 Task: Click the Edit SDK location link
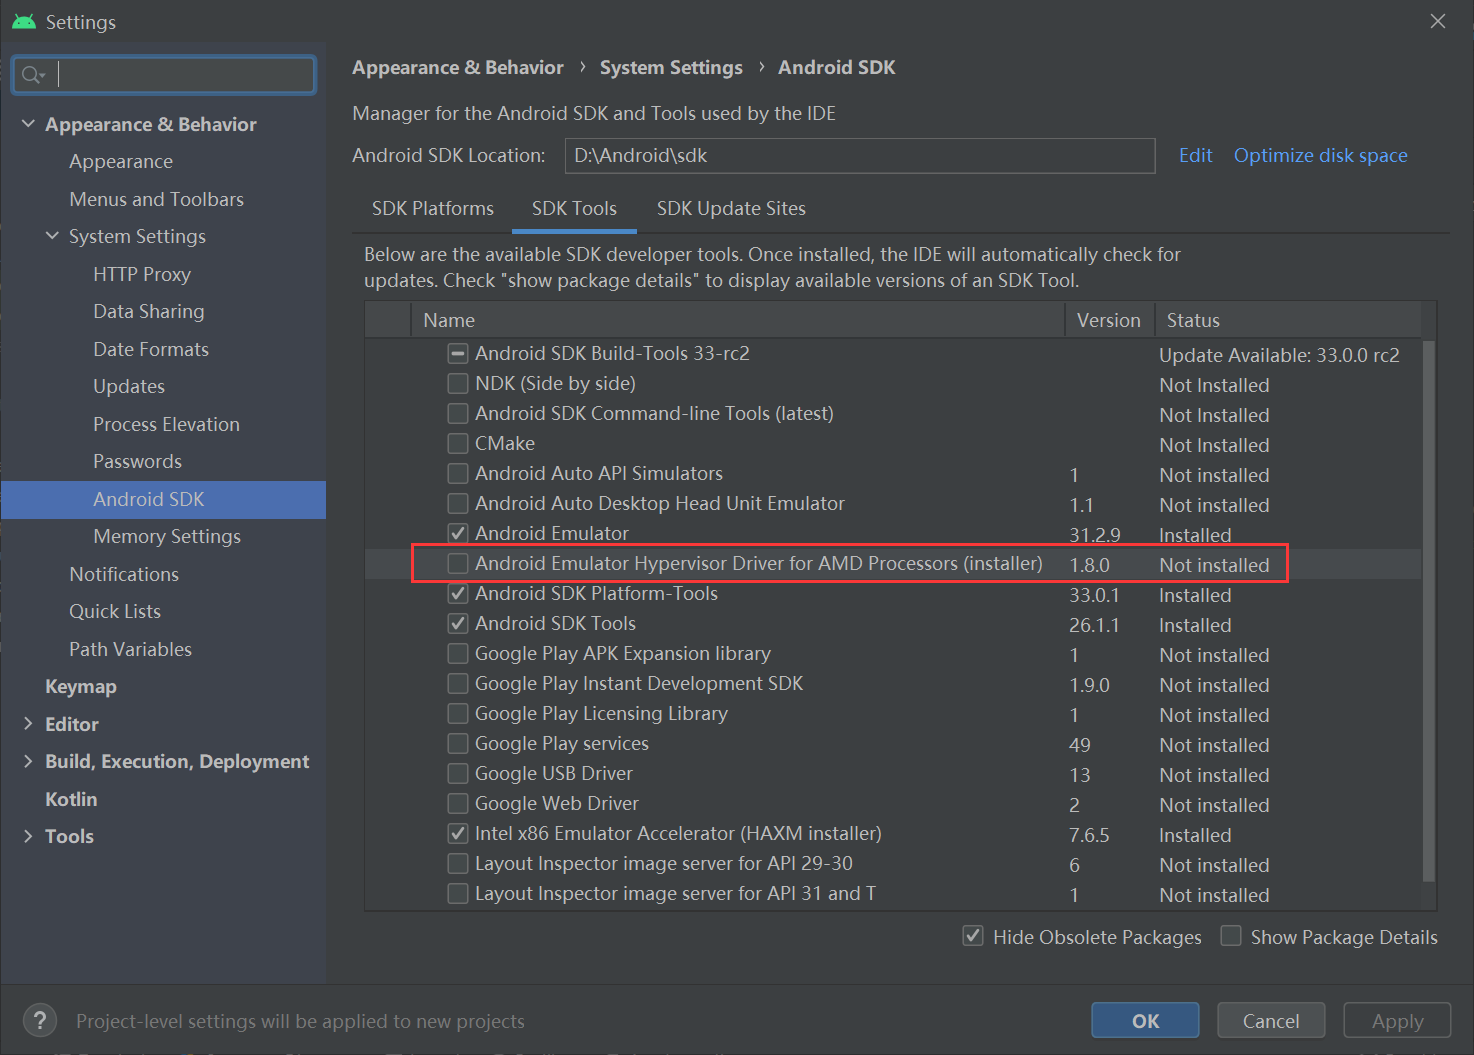1195,155
